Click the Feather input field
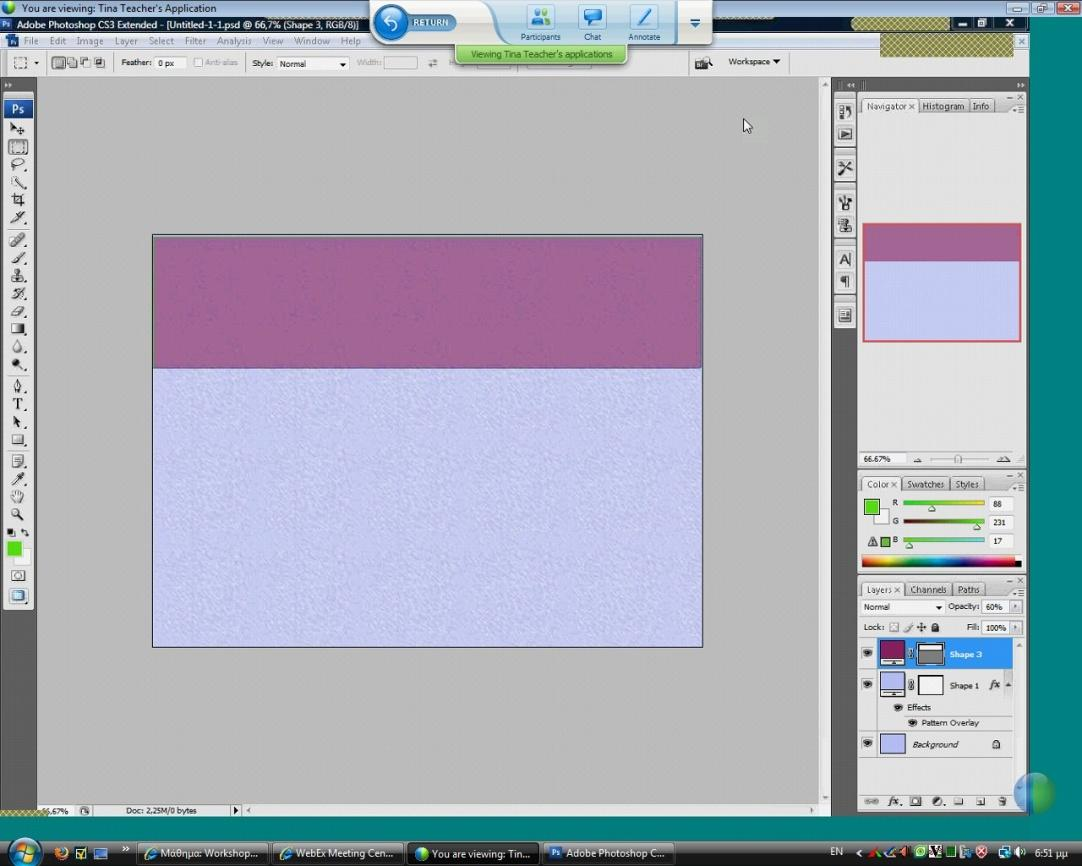This screenshot has height=866, width=1082. pyautogui.click(x=170, y=63)
